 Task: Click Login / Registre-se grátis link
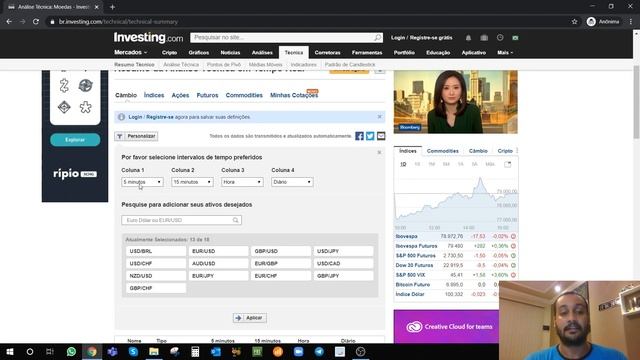tap(421, 38)
